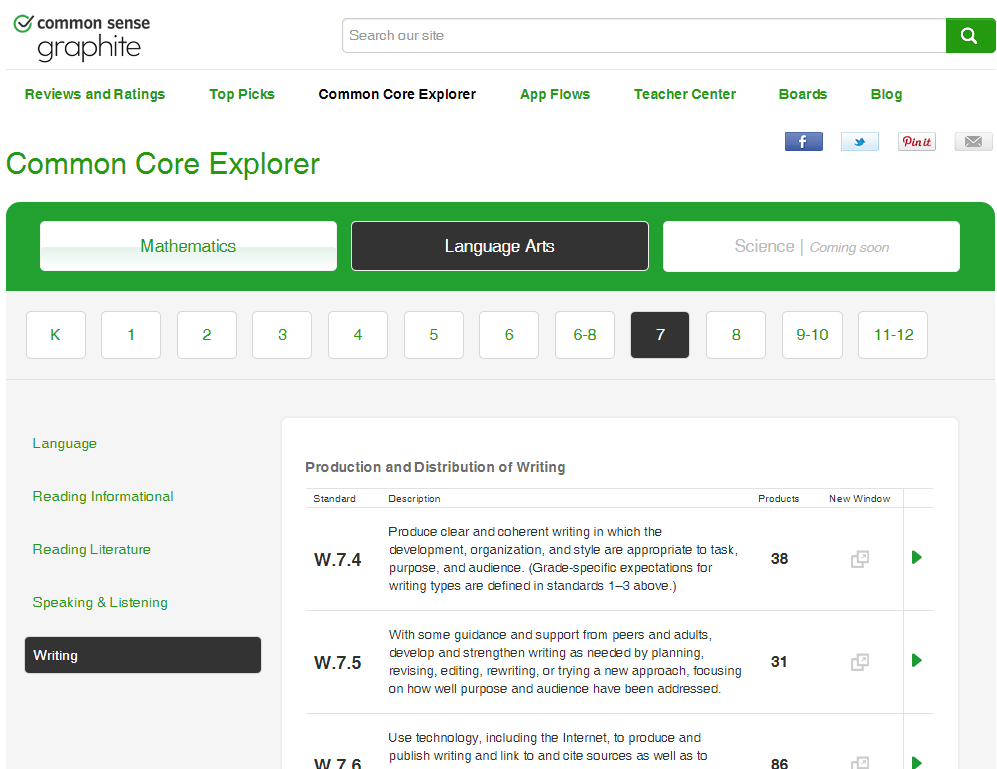
Task: Click standard code W.7.6
Action: coord(338,763)
